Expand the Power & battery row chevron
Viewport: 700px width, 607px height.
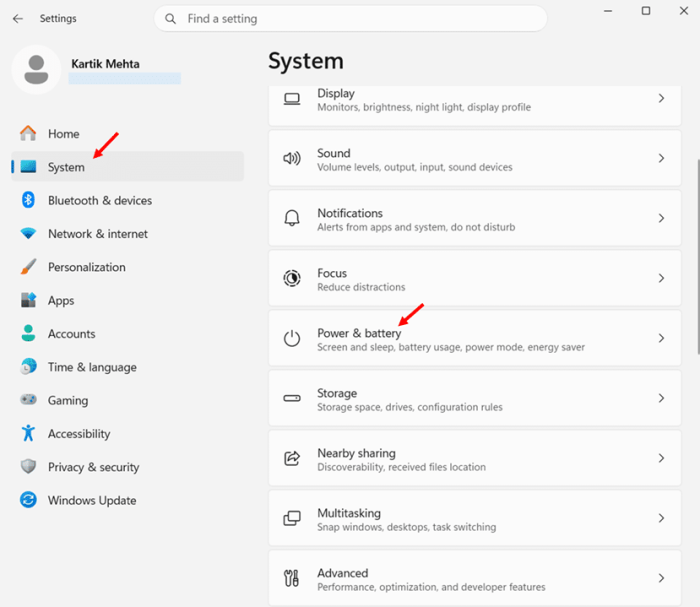tap(661, 338)
